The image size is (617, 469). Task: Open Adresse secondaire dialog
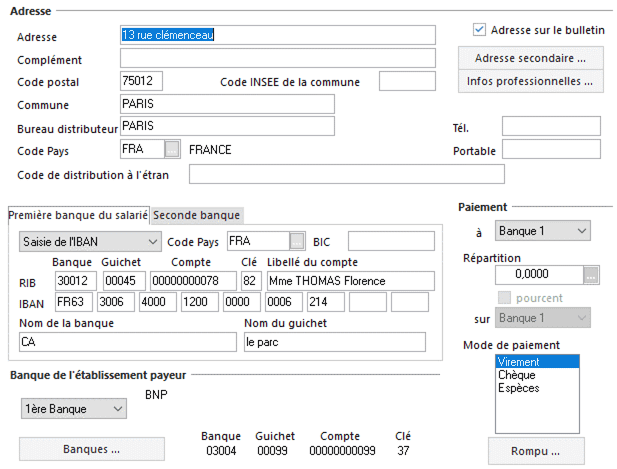coord(530,57)
